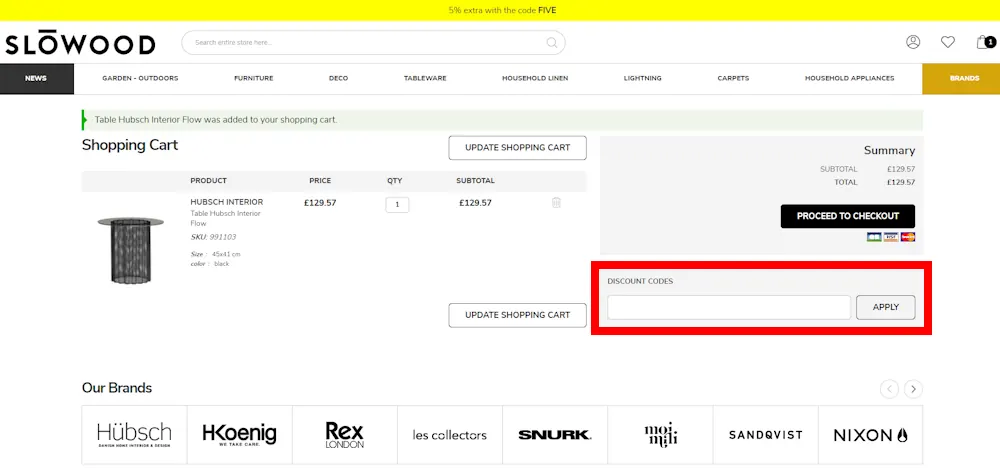This screenshot has height=468, width=1000.
Task: Open the wishlist heart icon
Action: 948,42
